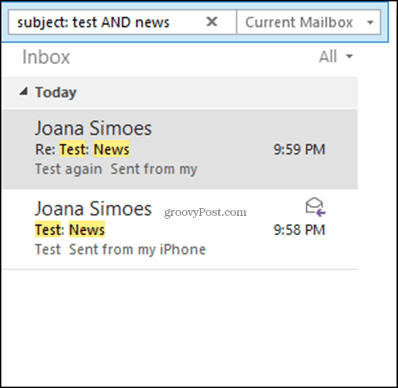The width and height of the screenshot is (398, 388).
Task: Click the 9:58 PM timestamp
Action: [x=299, y=230]
